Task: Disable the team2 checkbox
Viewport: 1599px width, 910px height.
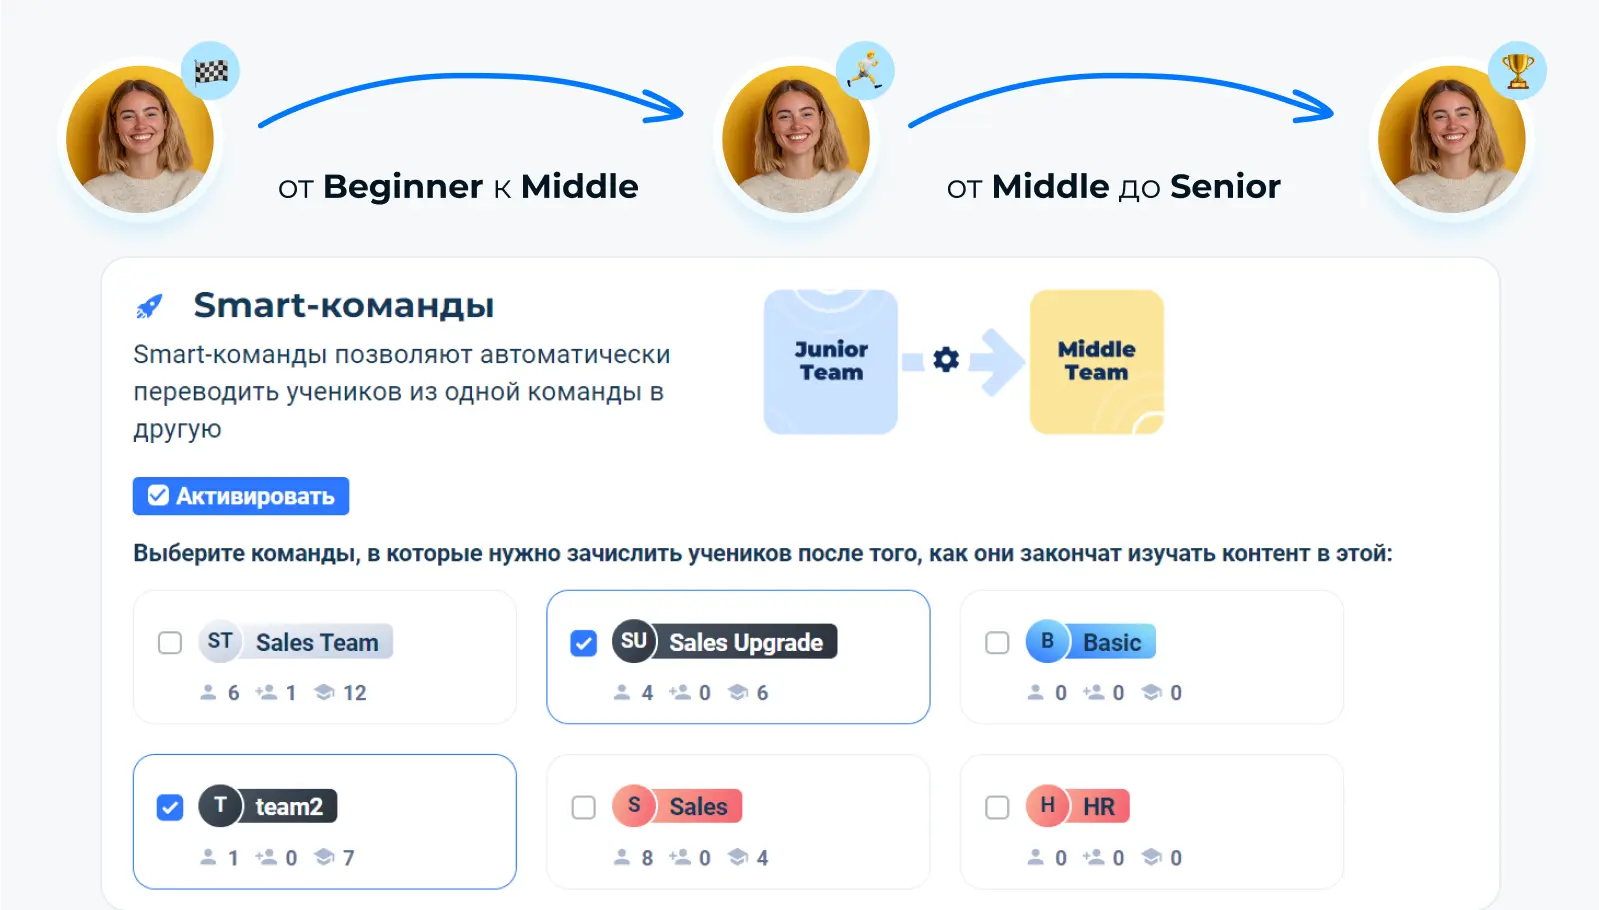Action: click(x=169, y=807)
